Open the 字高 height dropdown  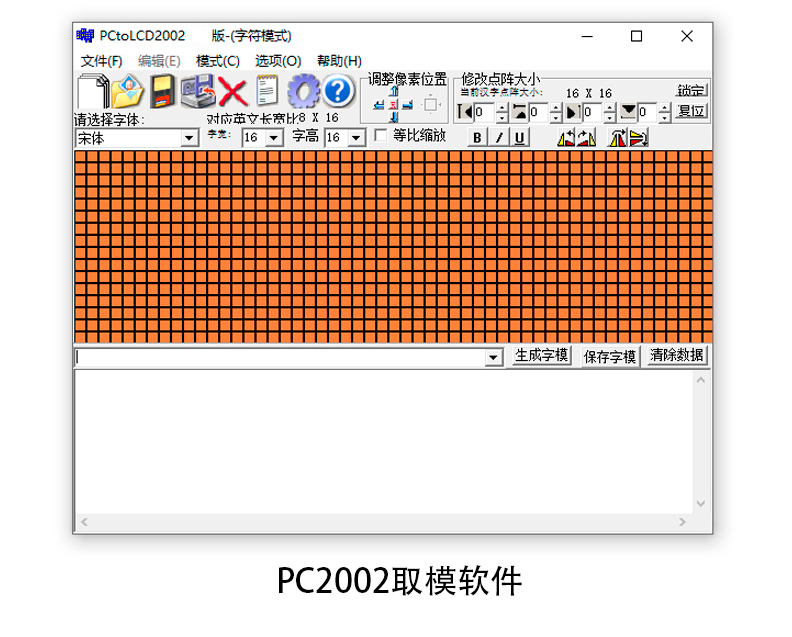point(356,137)
